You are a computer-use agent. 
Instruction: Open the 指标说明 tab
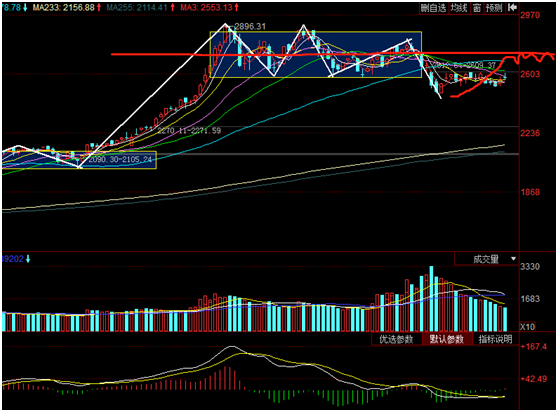(495, 339)
